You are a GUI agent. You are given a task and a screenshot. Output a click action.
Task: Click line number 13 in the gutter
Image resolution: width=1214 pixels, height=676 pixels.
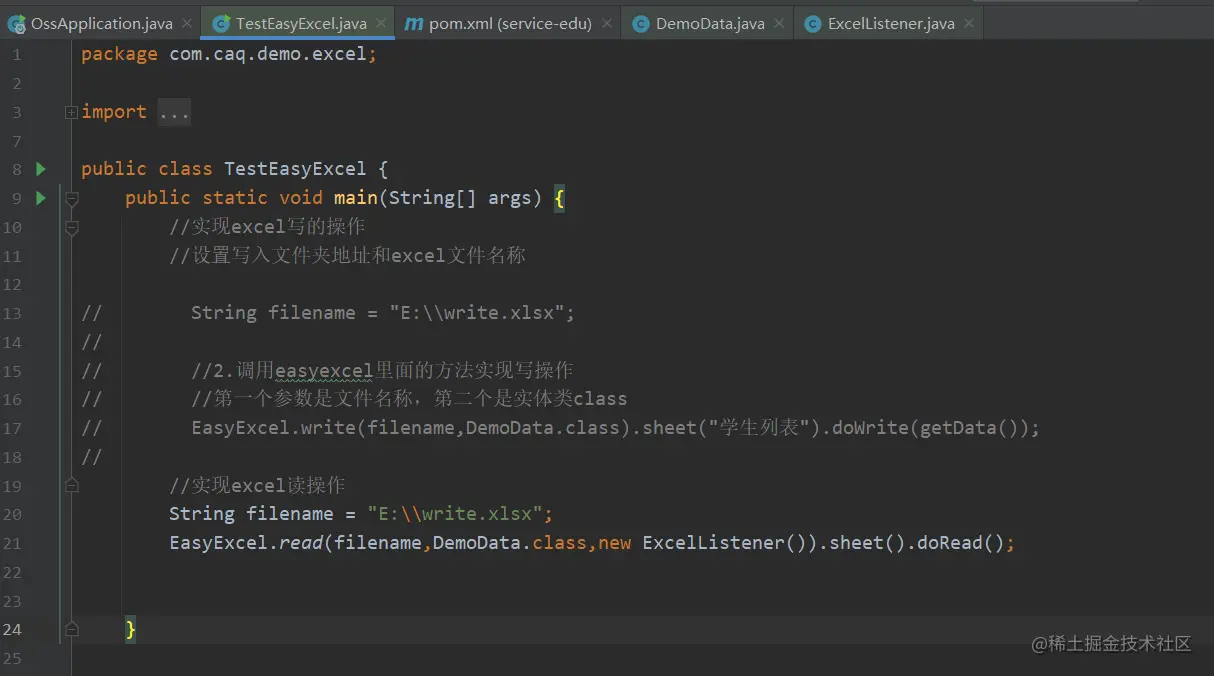click(12, 313)
